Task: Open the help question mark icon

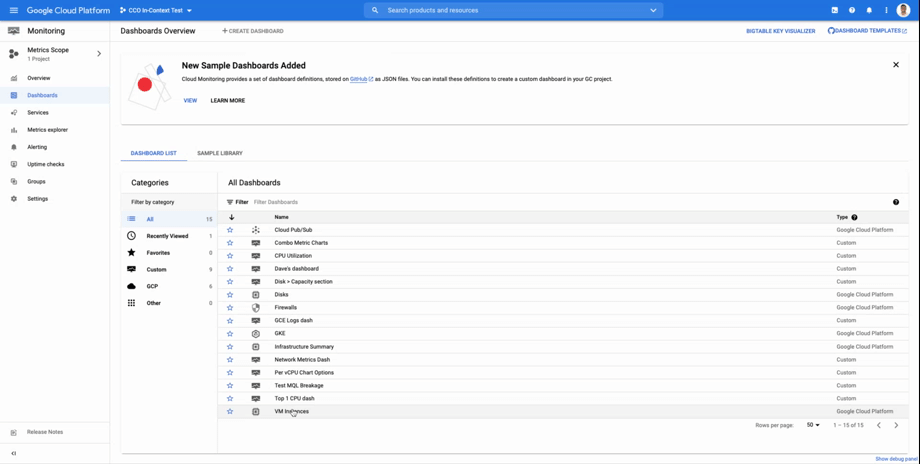Action: coord(851,11)
